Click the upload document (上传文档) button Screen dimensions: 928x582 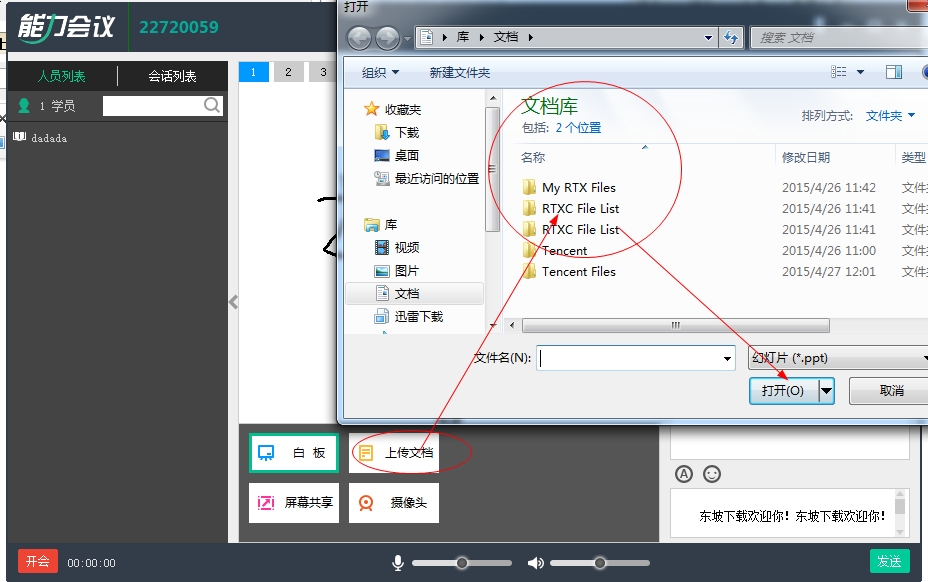(x=394, y=453)
